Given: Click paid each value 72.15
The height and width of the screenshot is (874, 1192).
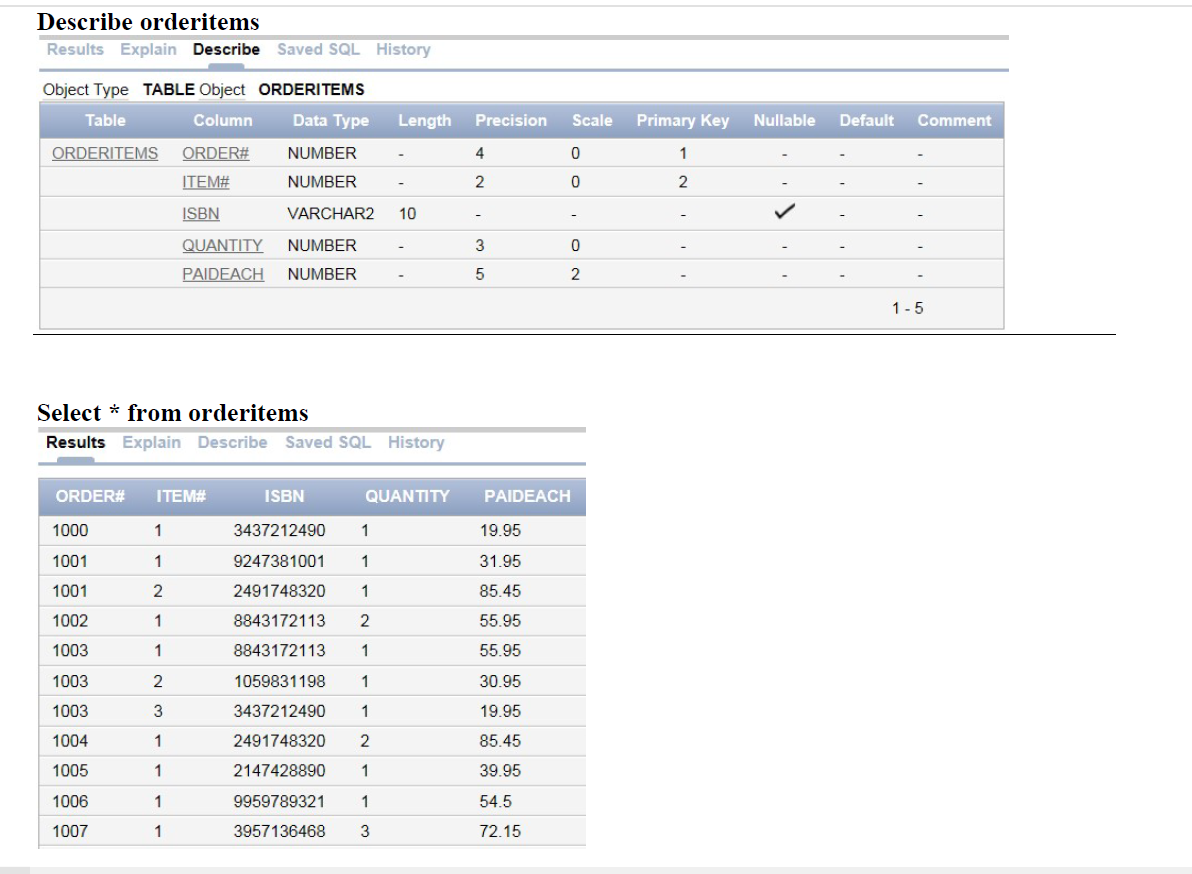Looking at the screenshot, I should [500, 831].
